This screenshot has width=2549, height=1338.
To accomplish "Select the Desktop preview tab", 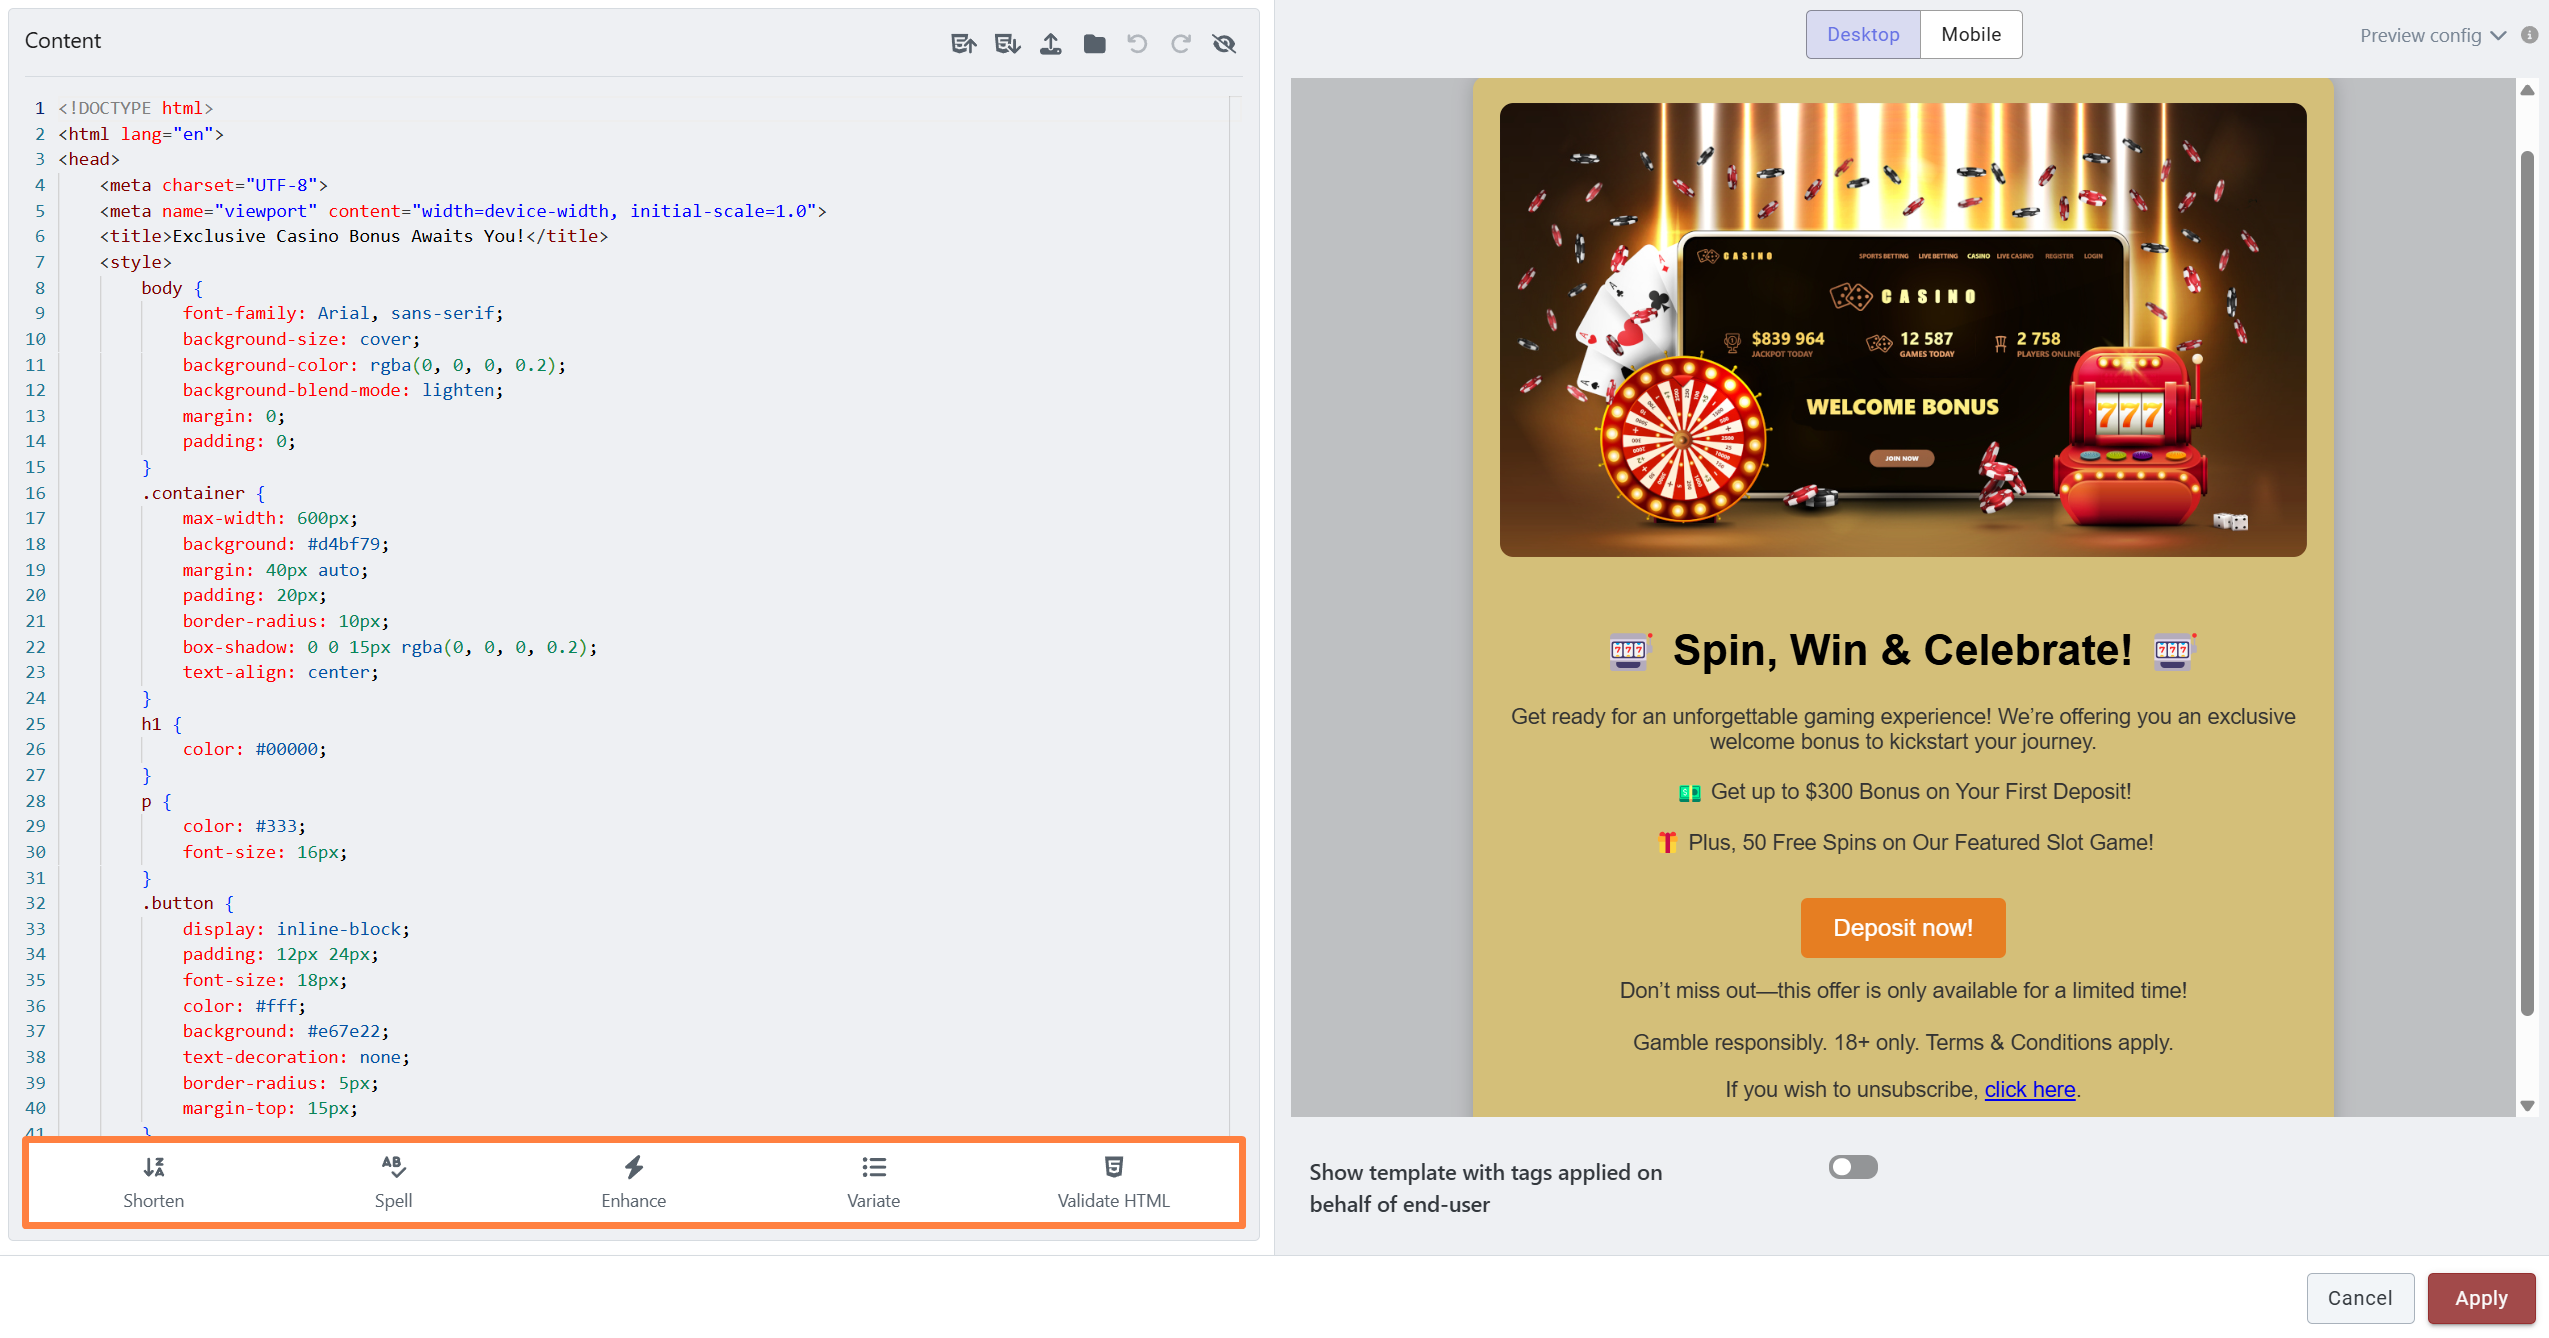I will (1863, 34).
